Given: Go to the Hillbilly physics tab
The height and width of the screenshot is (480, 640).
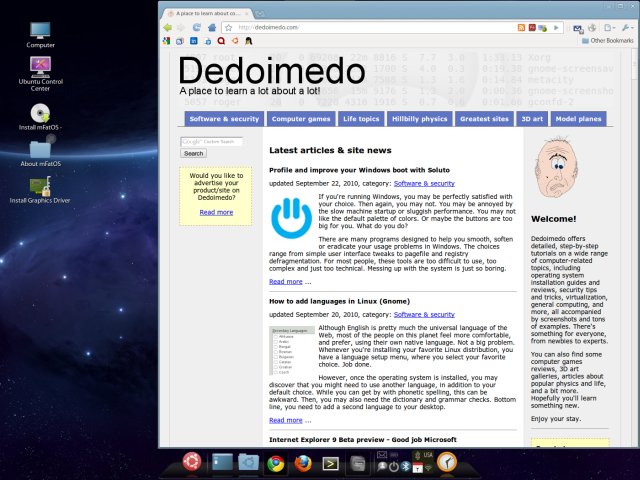Looking at the screenshot, I should pos(419,119).
